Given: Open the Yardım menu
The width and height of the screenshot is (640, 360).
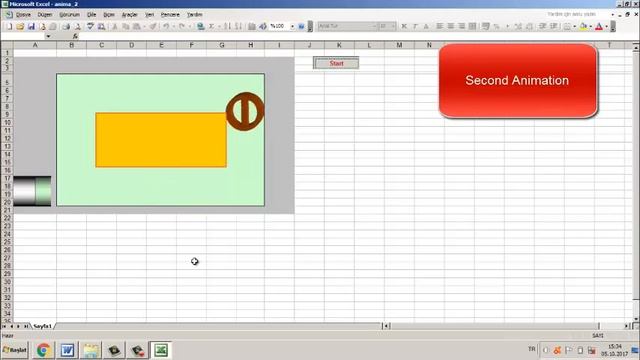Looking at the screenshot, I should coord(195,15).
